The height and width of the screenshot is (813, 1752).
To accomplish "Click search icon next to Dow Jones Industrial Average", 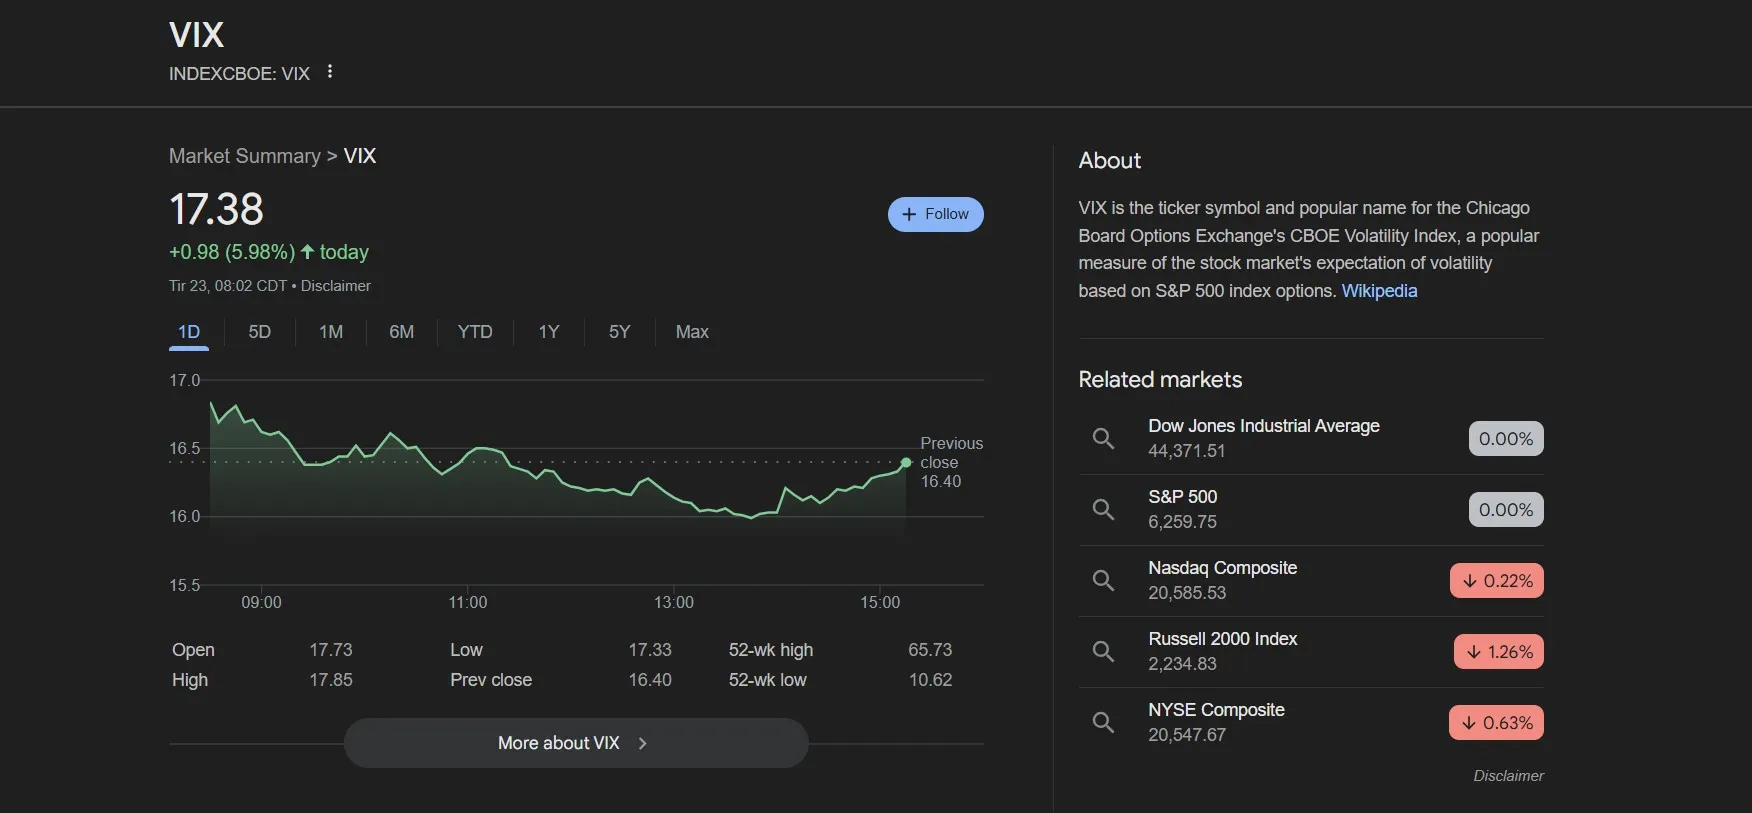I will coord(1103,438).
